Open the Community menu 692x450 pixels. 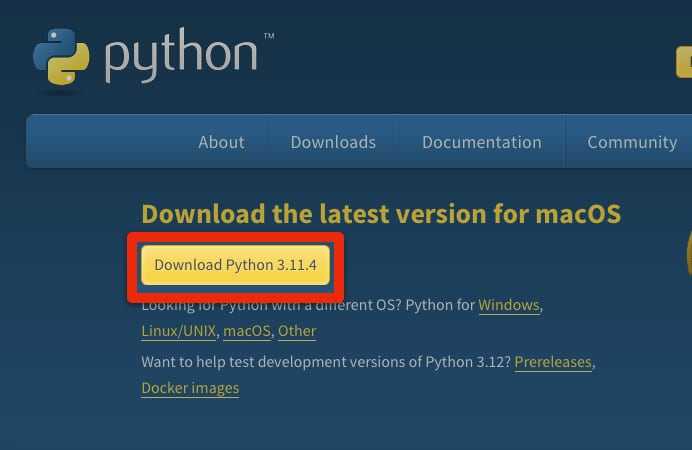click(x=632, y=142)
